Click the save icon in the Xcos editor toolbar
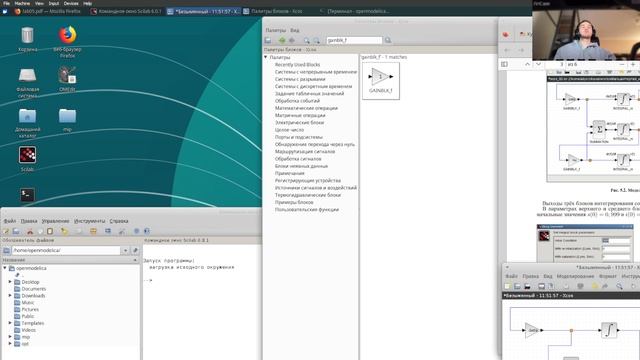Image resolution: width=640 pixels, height=360 pixels. point(527,286)
